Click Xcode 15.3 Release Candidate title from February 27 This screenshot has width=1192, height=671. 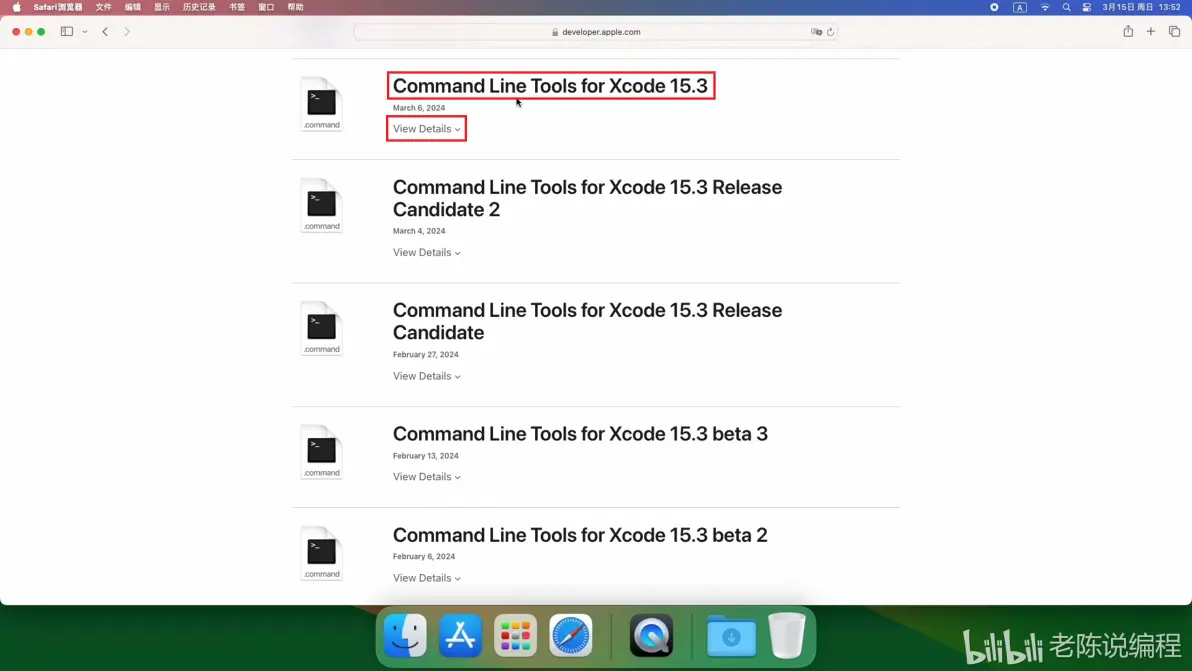click(587, 321)
